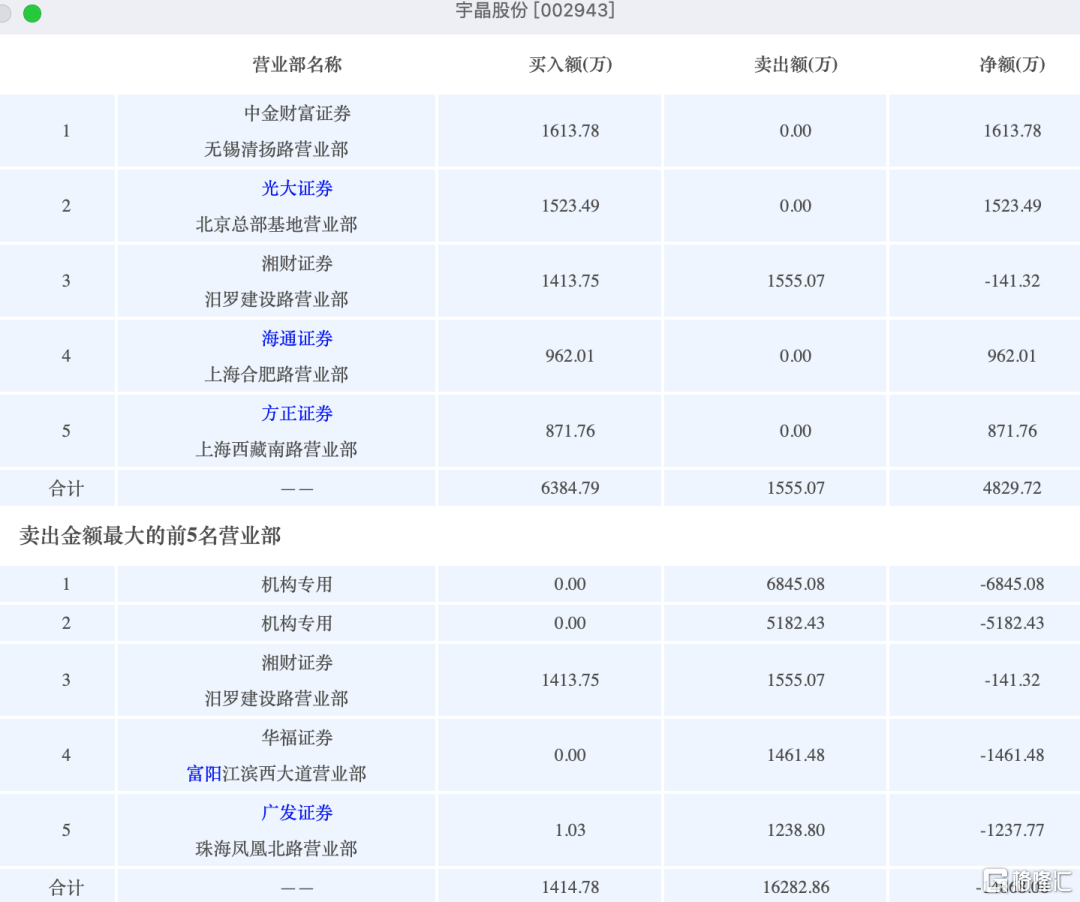This screenshot has height=902, width=1080.
Task: Click first 机构专用 row name
Action: [297, 585]
